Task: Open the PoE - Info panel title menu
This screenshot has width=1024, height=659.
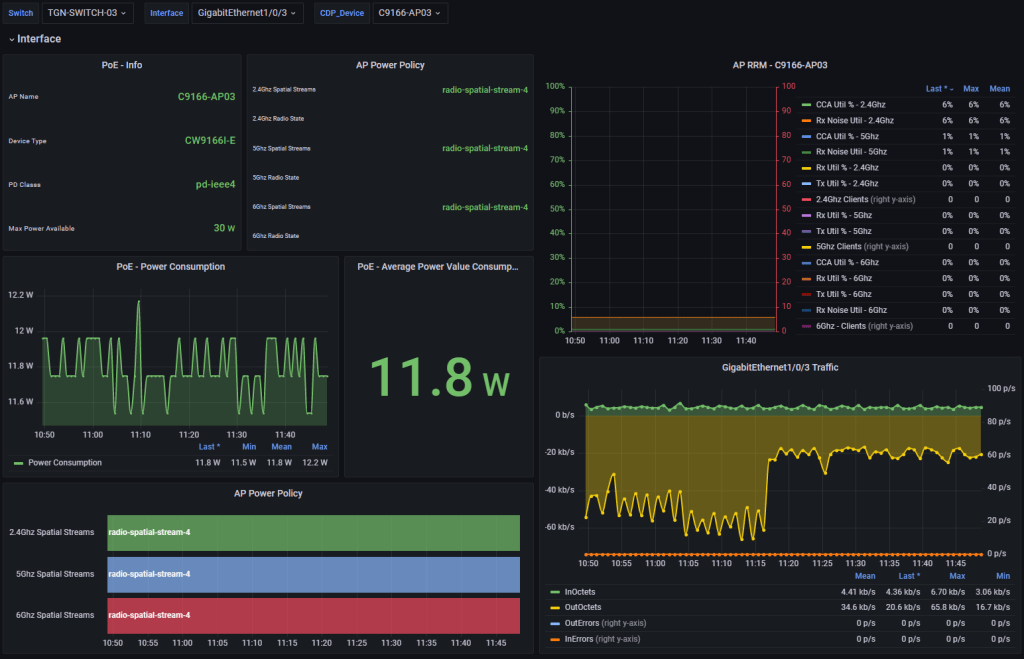Action: point(122,65)
